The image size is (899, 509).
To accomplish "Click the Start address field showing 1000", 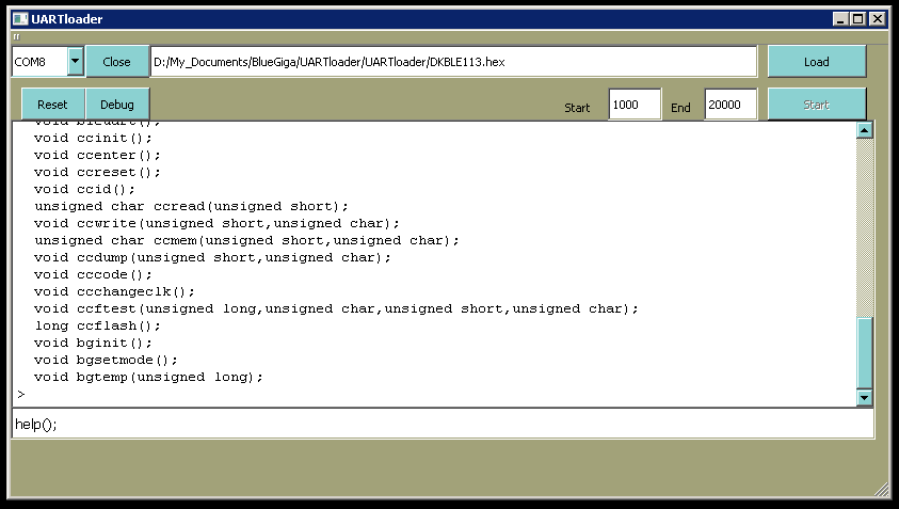I will [x=635, y=104].
